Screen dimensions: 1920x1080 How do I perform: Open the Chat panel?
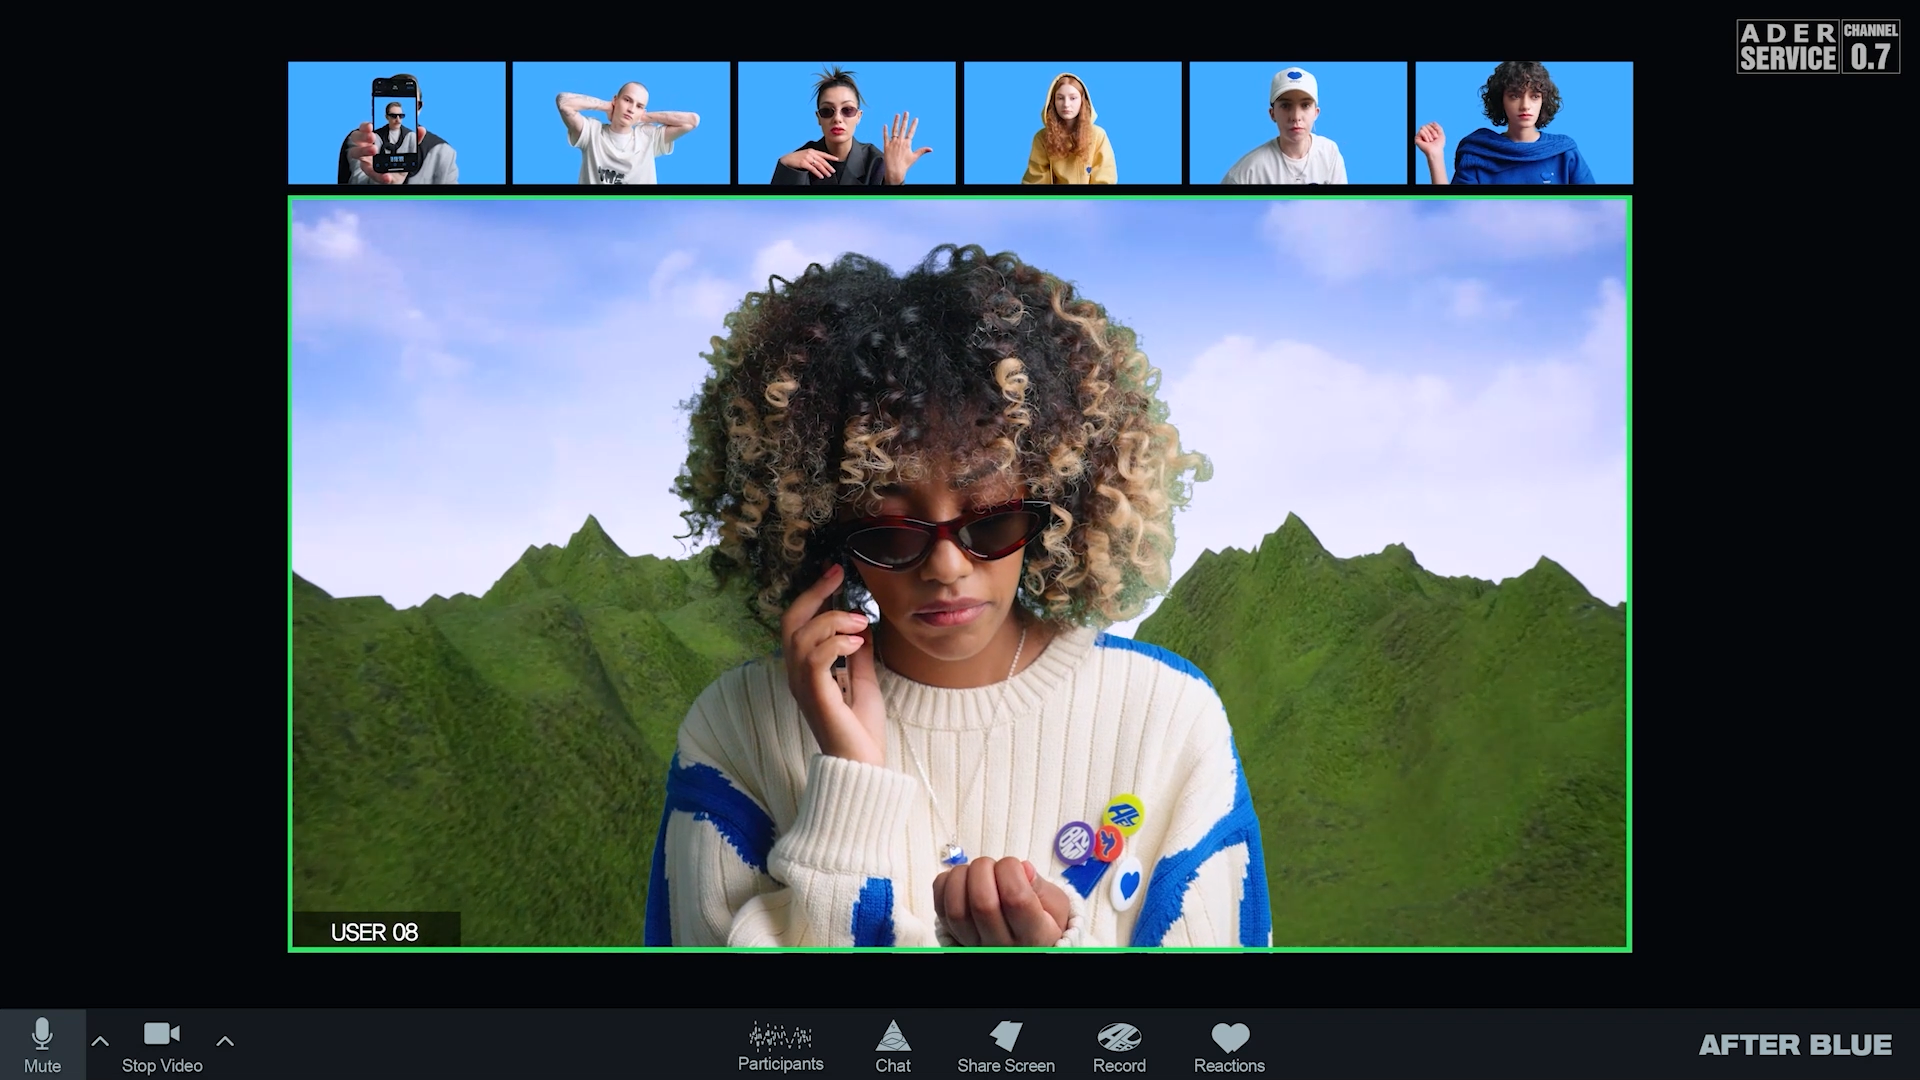(893, 1046)
